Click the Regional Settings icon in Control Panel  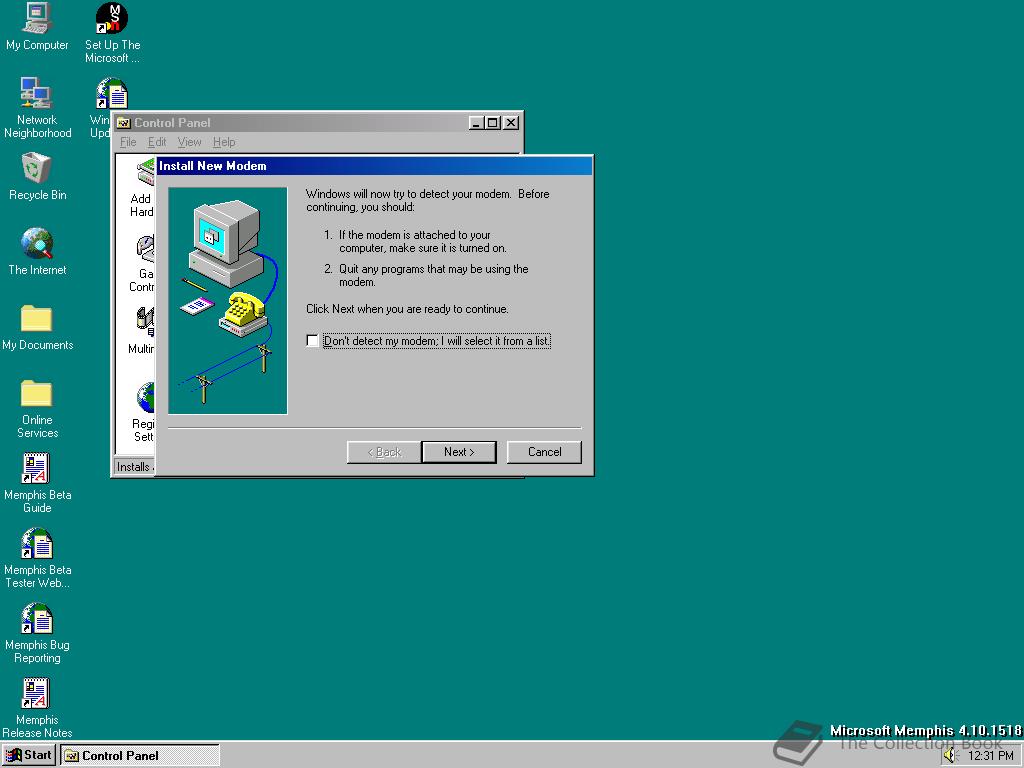(x=145, y=398)
